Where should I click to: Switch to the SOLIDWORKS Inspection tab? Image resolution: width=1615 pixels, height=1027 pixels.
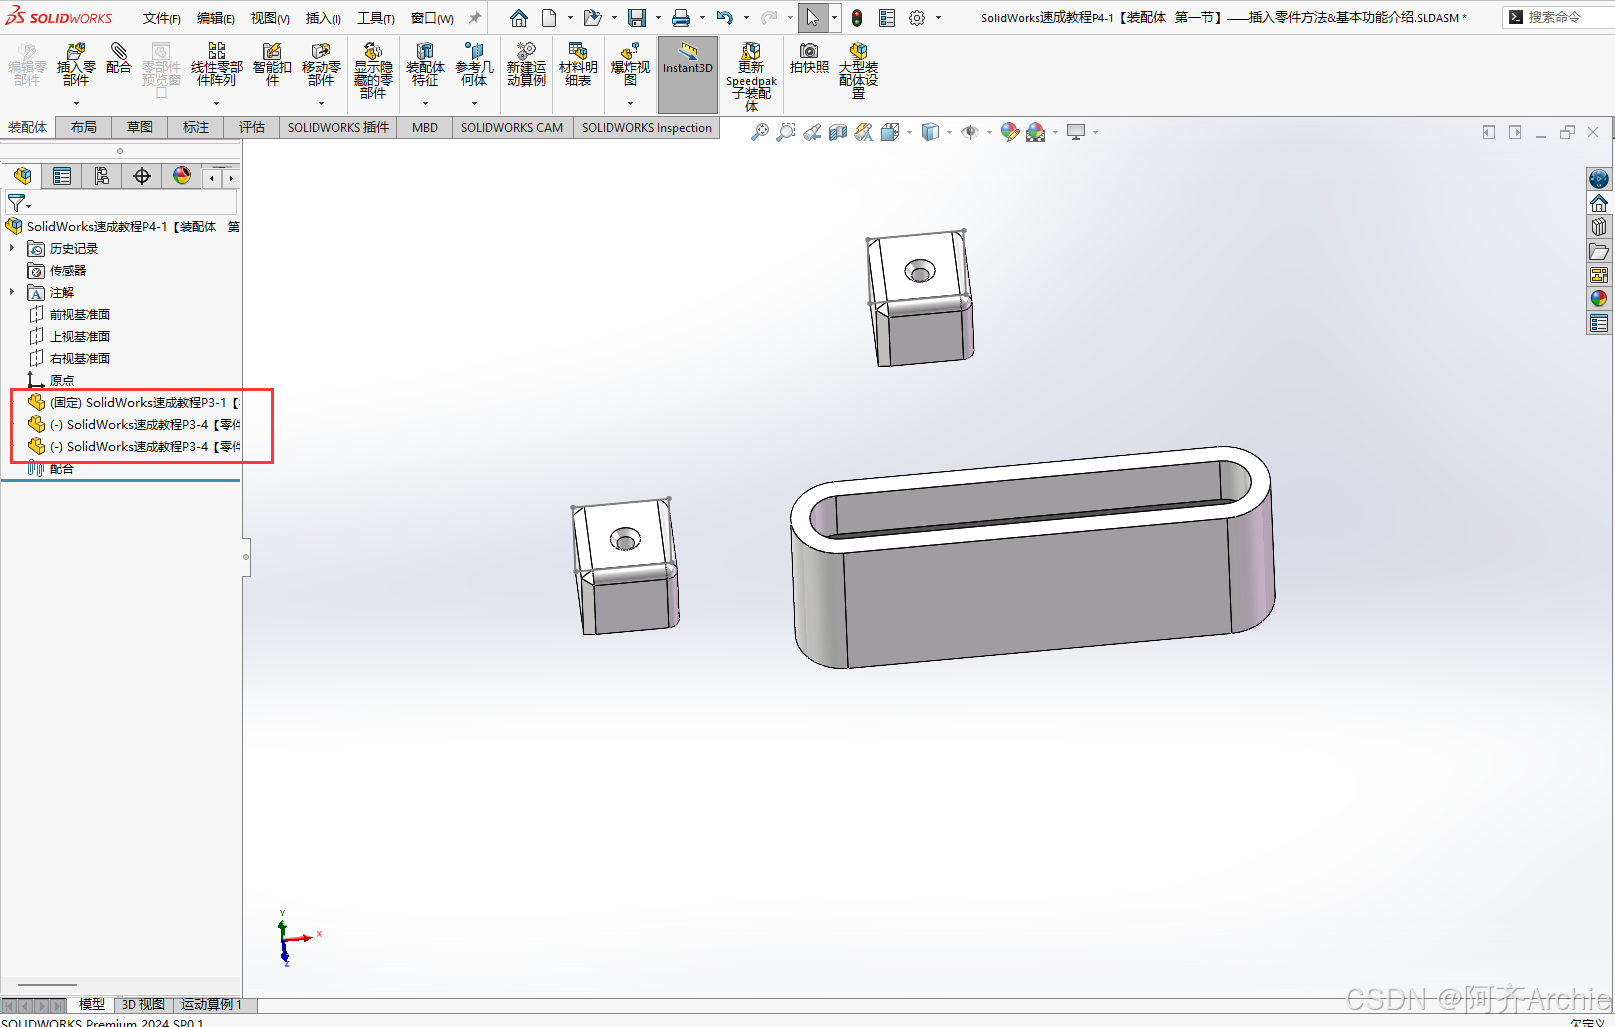coord(646,127)
